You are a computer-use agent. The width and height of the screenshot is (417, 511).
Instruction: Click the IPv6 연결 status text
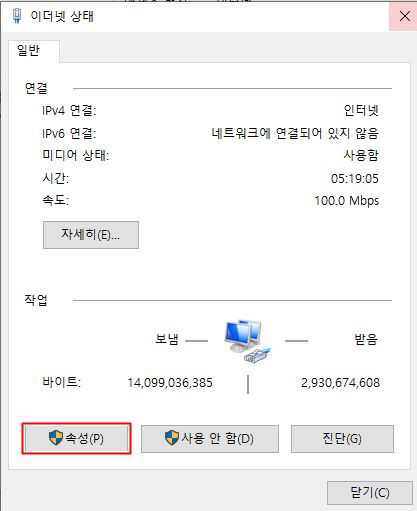(295, 133)
